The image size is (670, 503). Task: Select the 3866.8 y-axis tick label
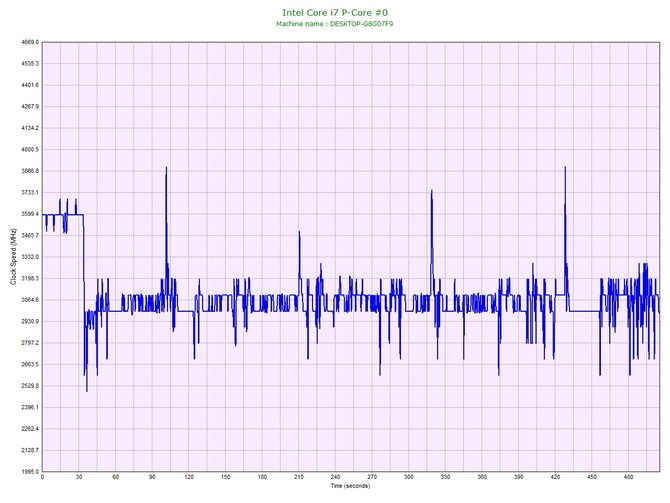[30, 171]
